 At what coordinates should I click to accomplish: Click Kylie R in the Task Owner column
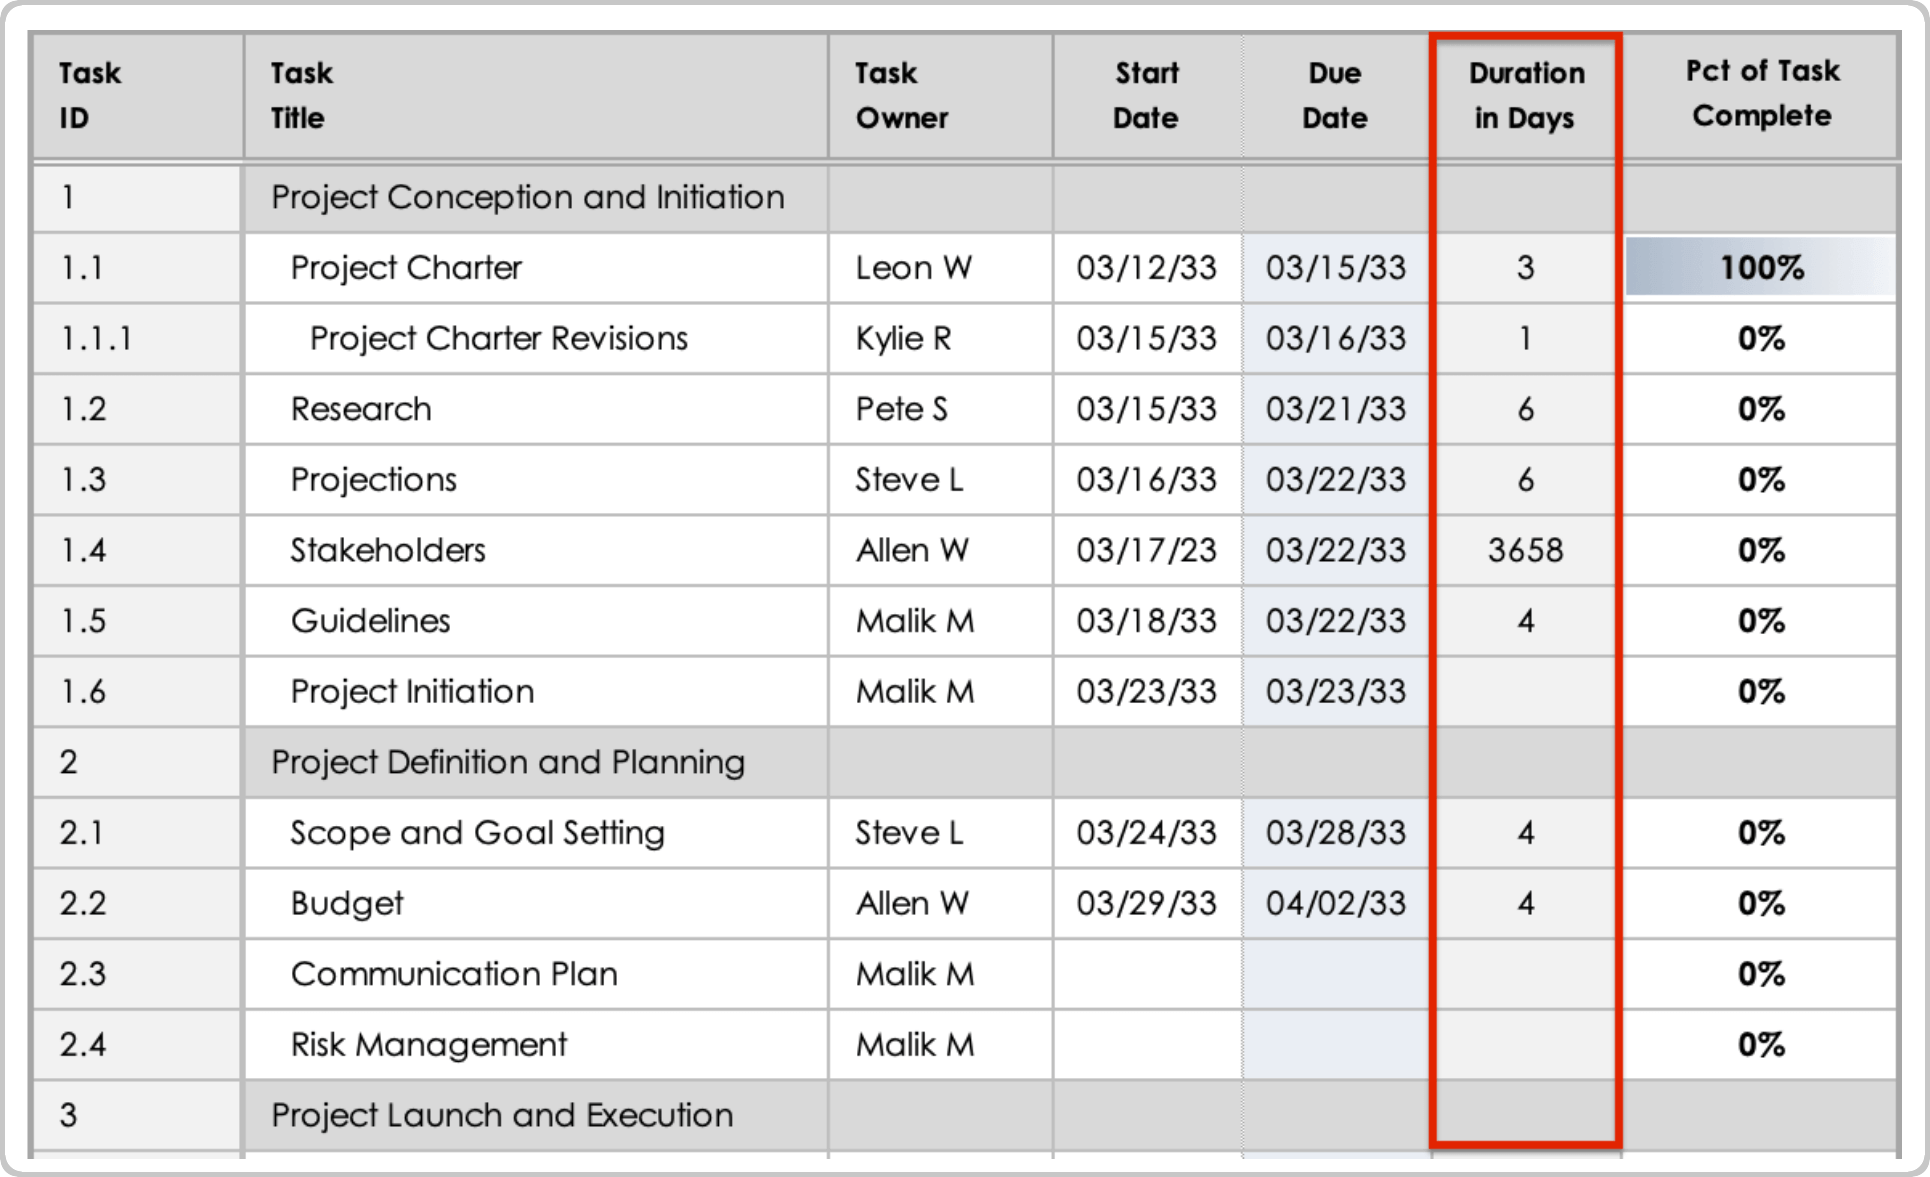coord(903,338)
